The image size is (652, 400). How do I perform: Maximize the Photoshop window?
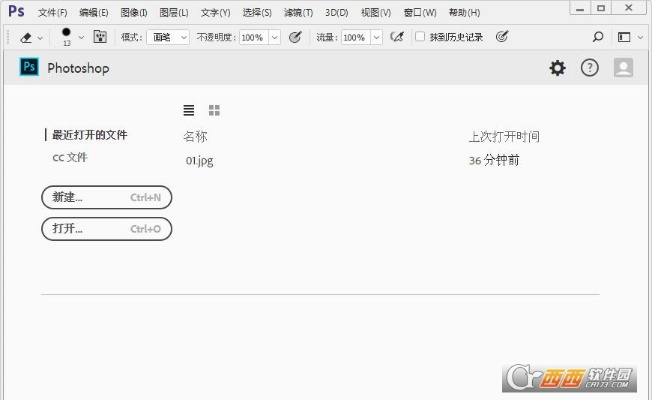point(601,8)
